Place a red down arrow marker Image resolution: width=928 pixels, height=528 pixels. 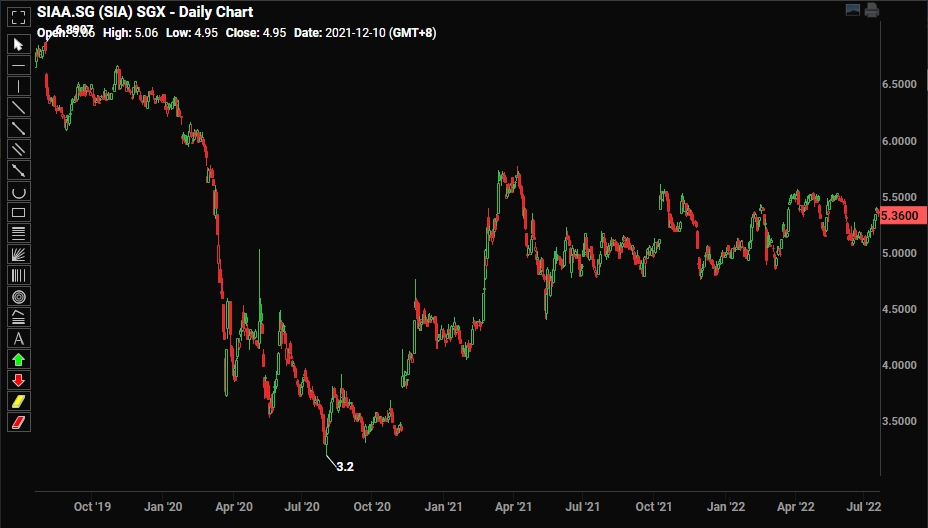pyautogui.click(x=18, y=381)
